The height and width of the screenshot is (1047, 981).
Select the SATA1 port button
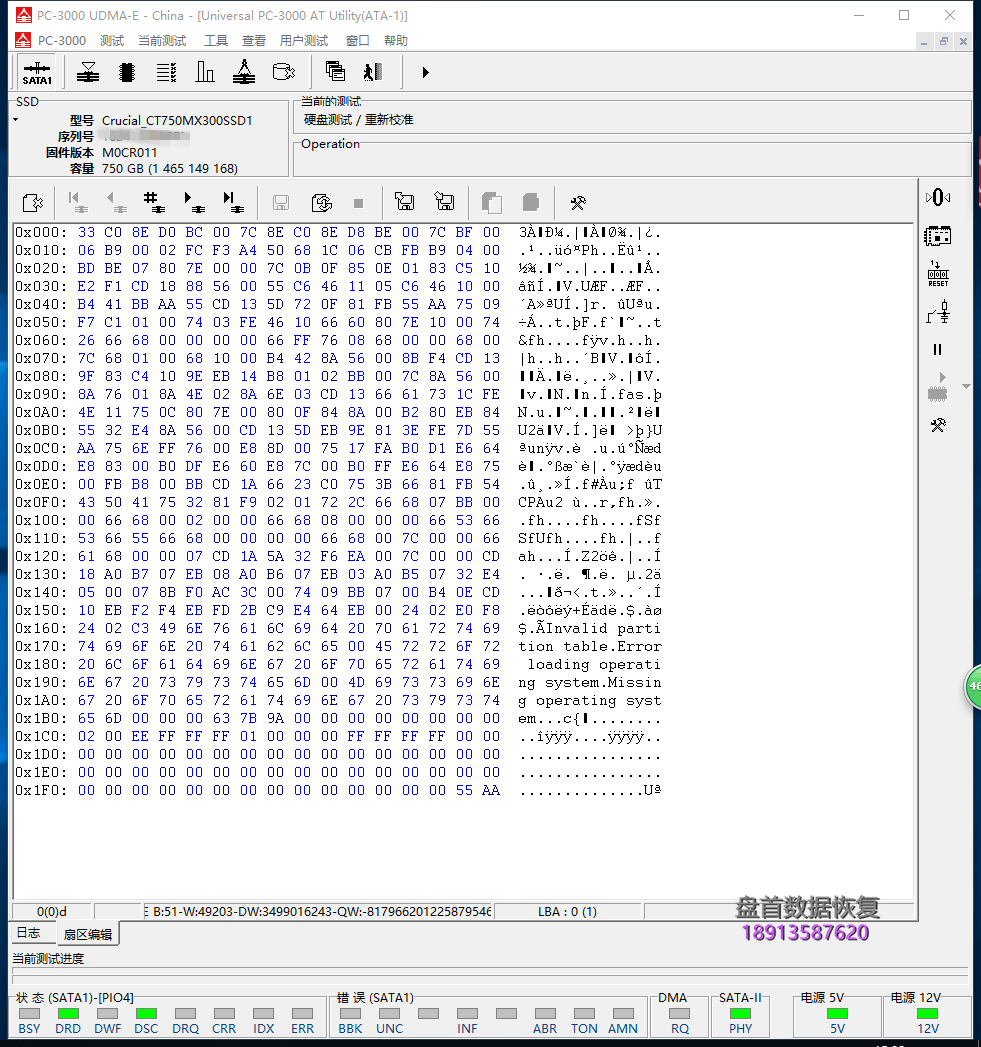tap(37, 72)
